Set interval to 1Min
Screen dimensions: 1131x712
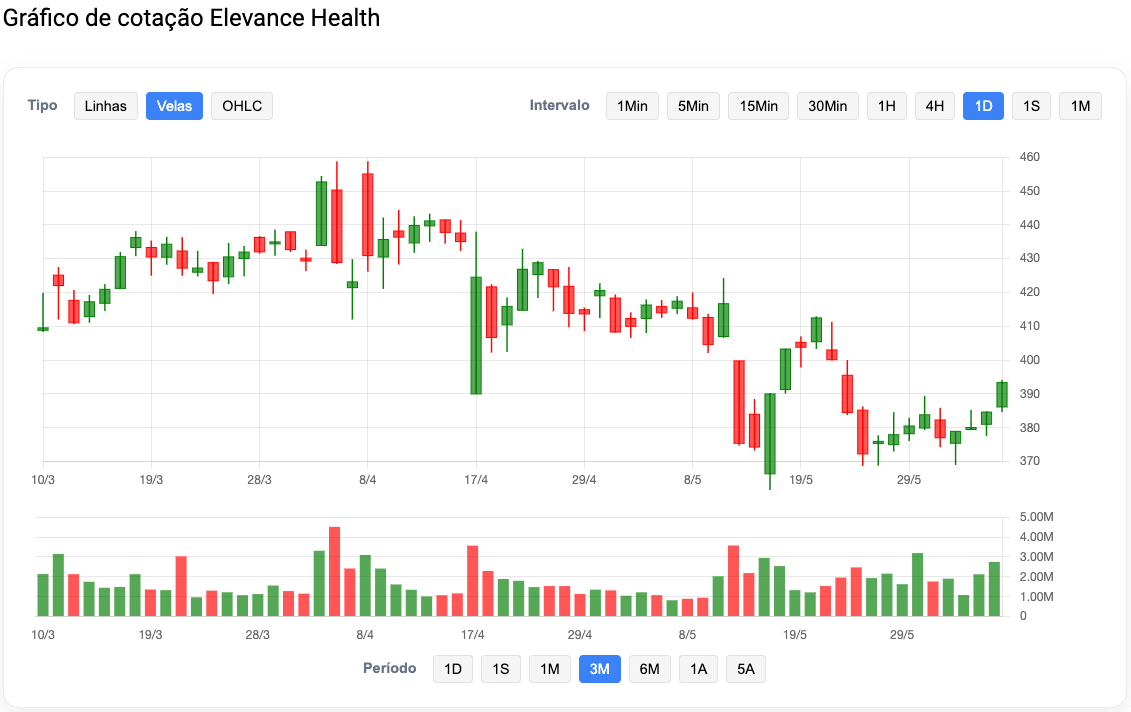point(632,106)
